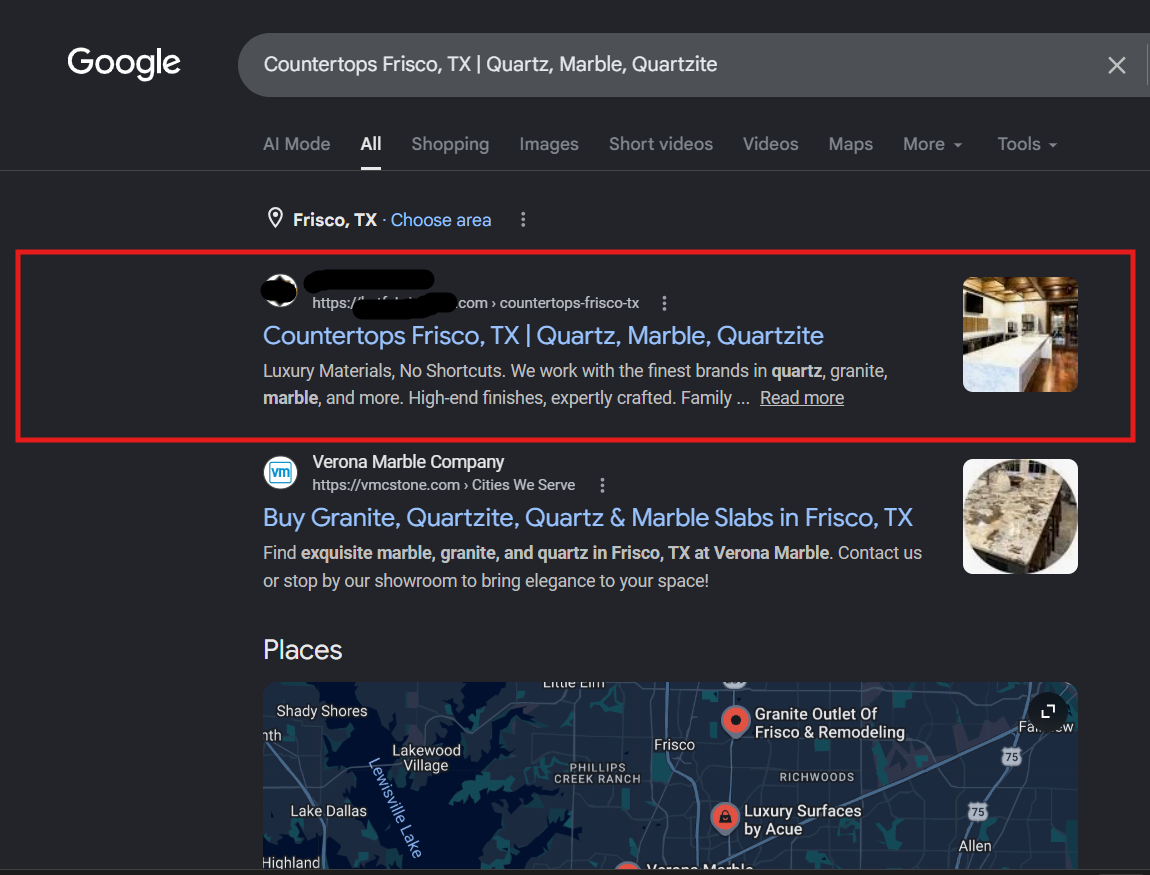This screenshot has height=875, width=1150.
Task: Click the Lakewood Village label on the map
Action: 426,758
